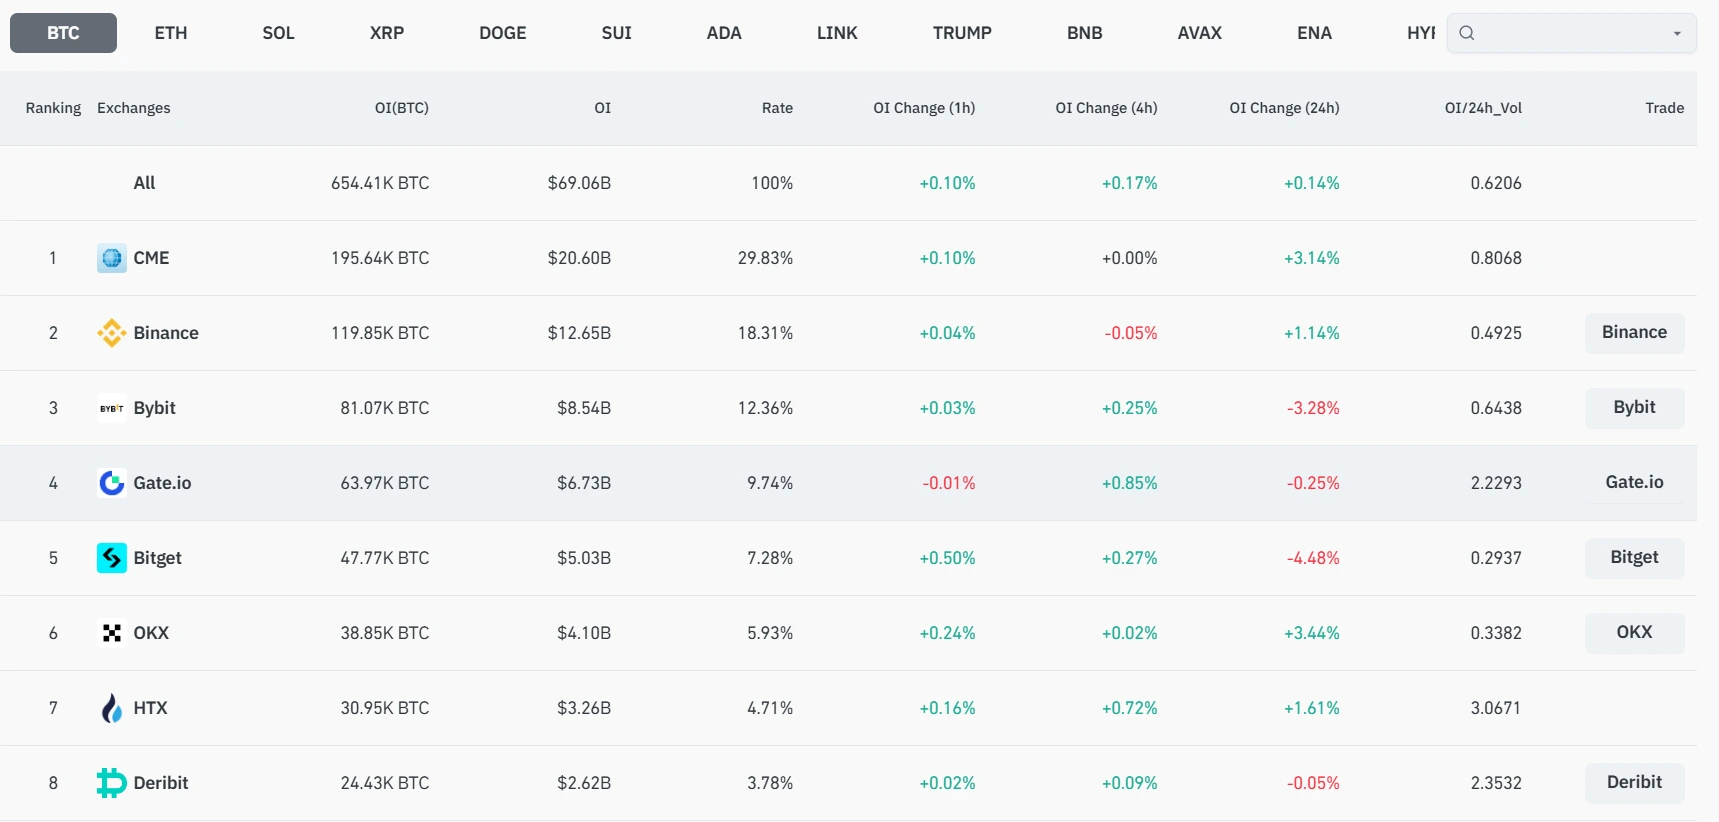Open the ENA tab
This screenshot has width=1719, height=822.
pos(1314,33)
